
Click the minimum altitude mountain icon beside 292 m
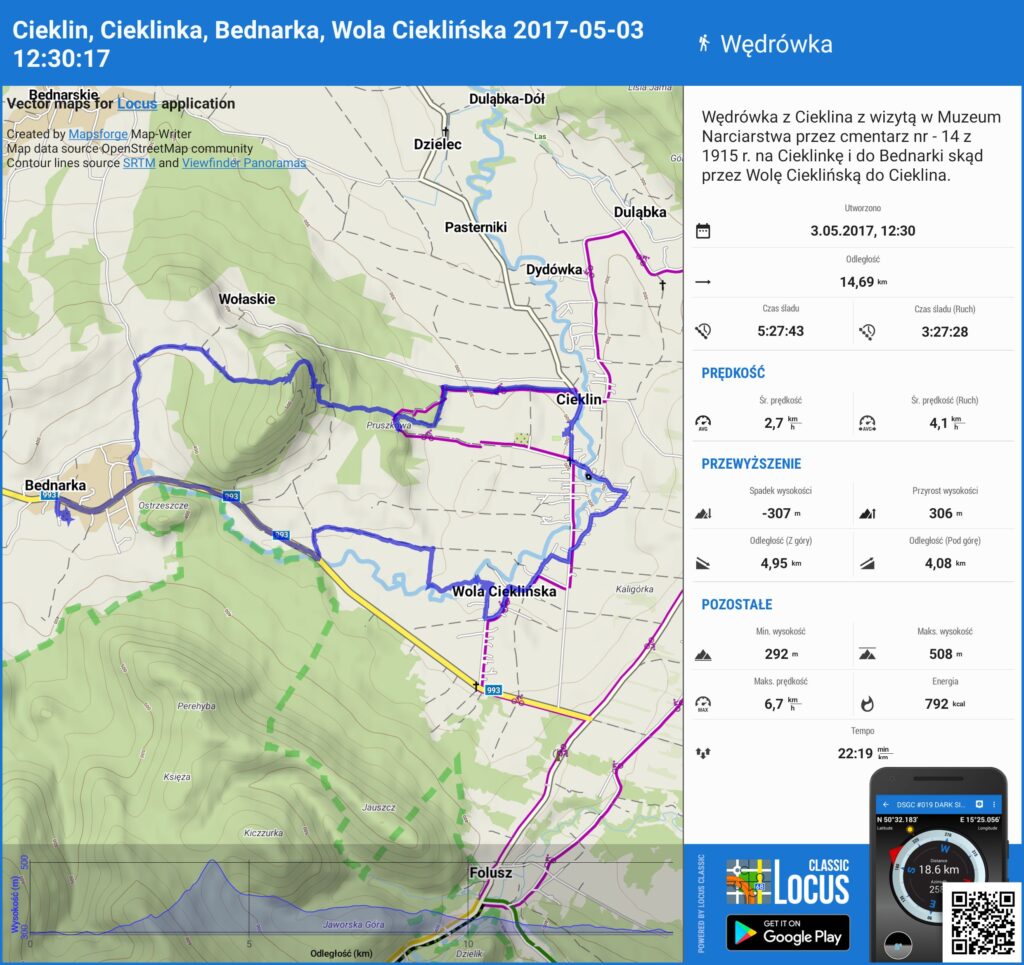[x=703, y=655]
